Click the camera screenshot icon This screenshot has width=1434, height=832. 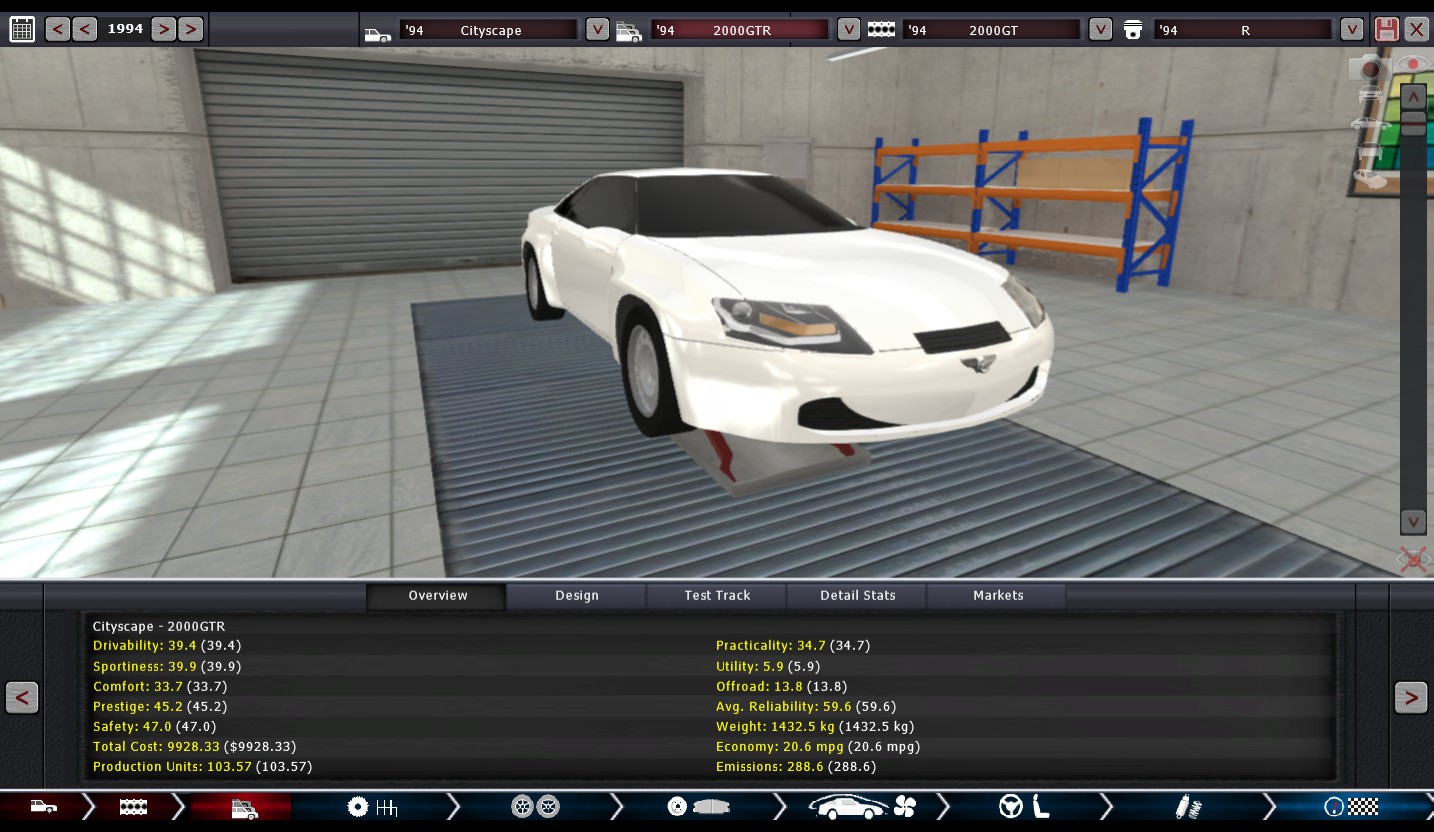1368,69
